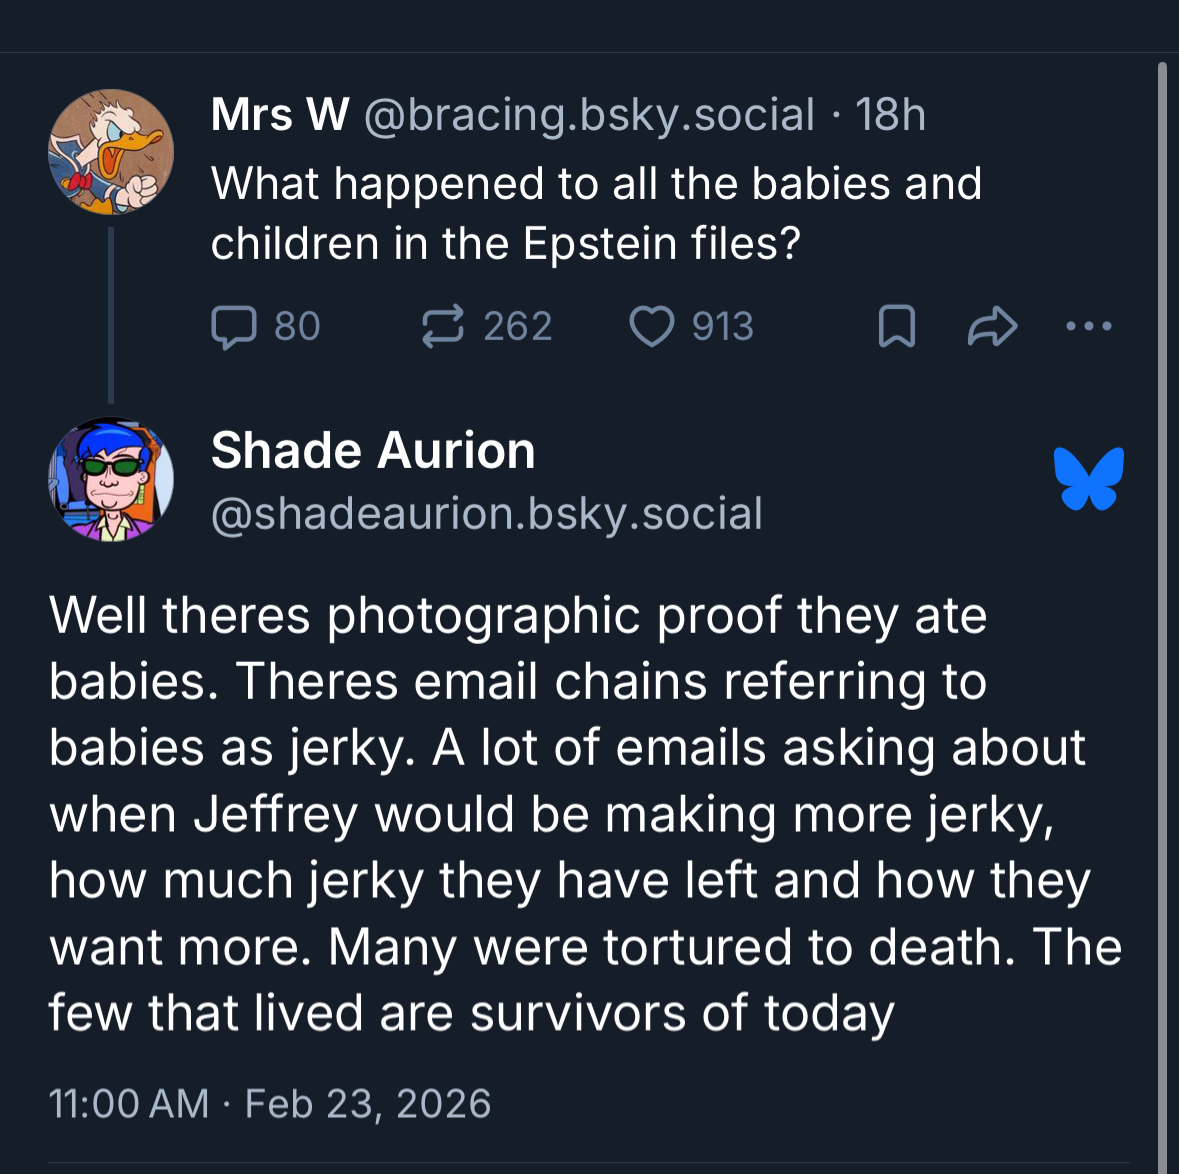This screenshot has width=1179, height=1174.
Task: Click the blue Bluesky butterfly logo
Action: coord(1088,478)
